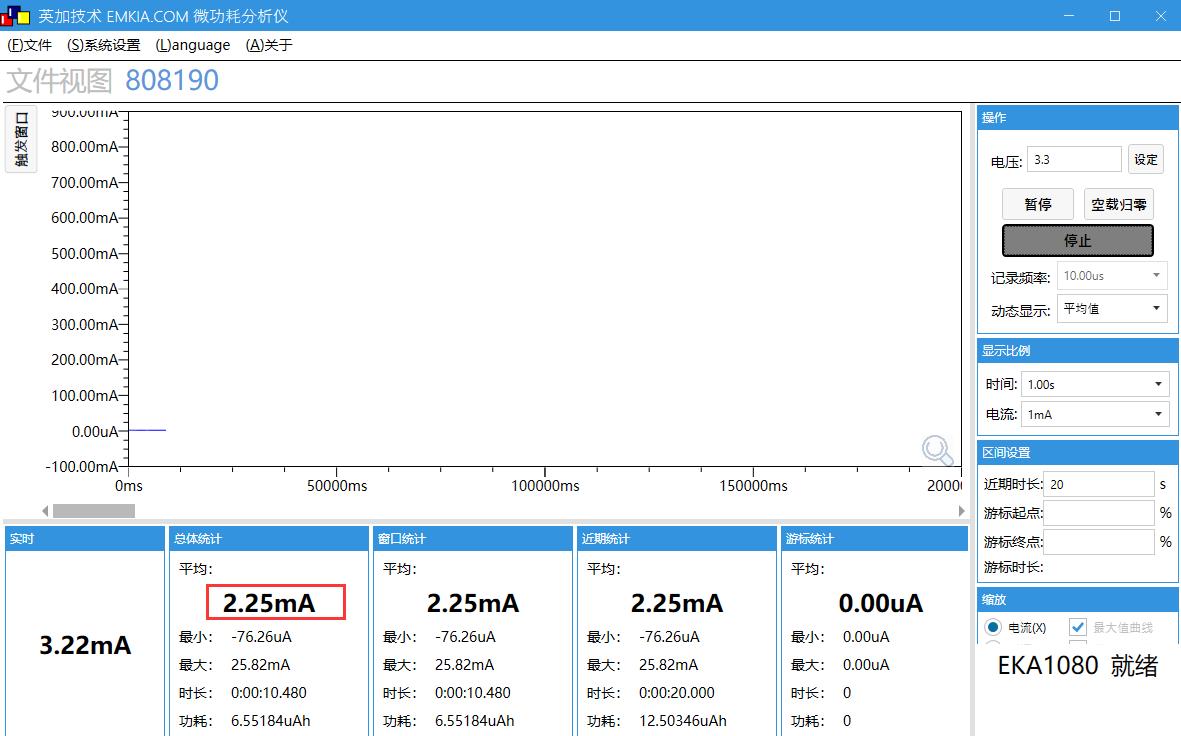
Task: Click the magnifier zoom icon on chart
Action: point(937,451)
